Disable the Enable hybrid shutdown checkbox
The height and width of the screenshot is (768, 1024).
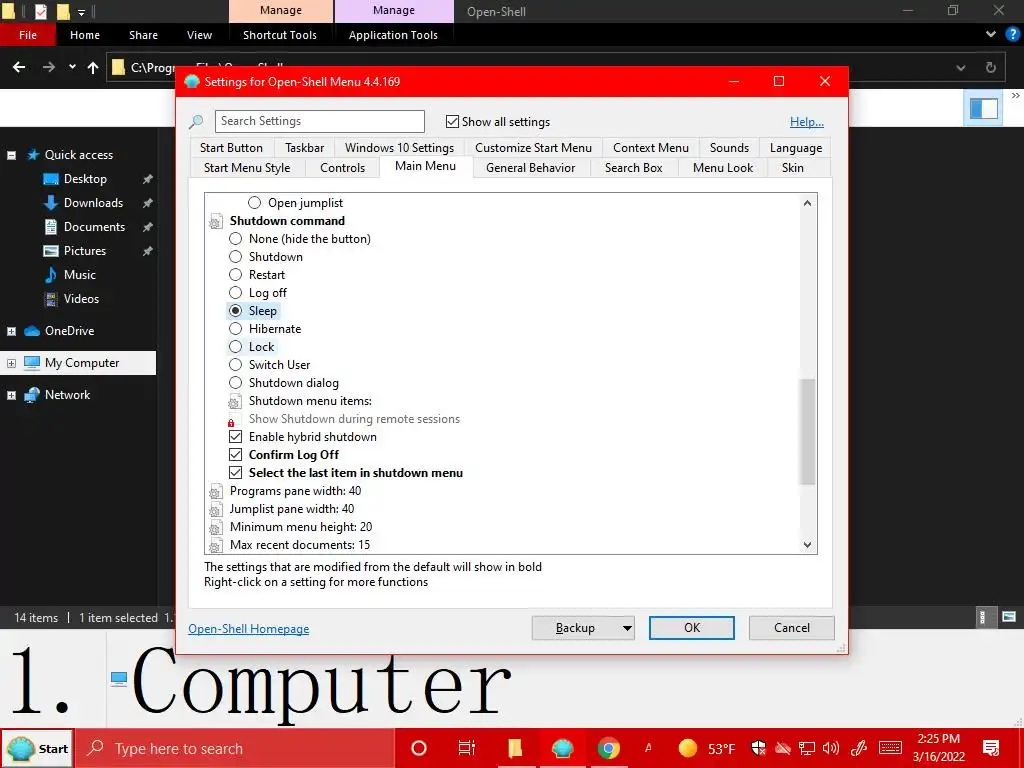coord(235,437)
